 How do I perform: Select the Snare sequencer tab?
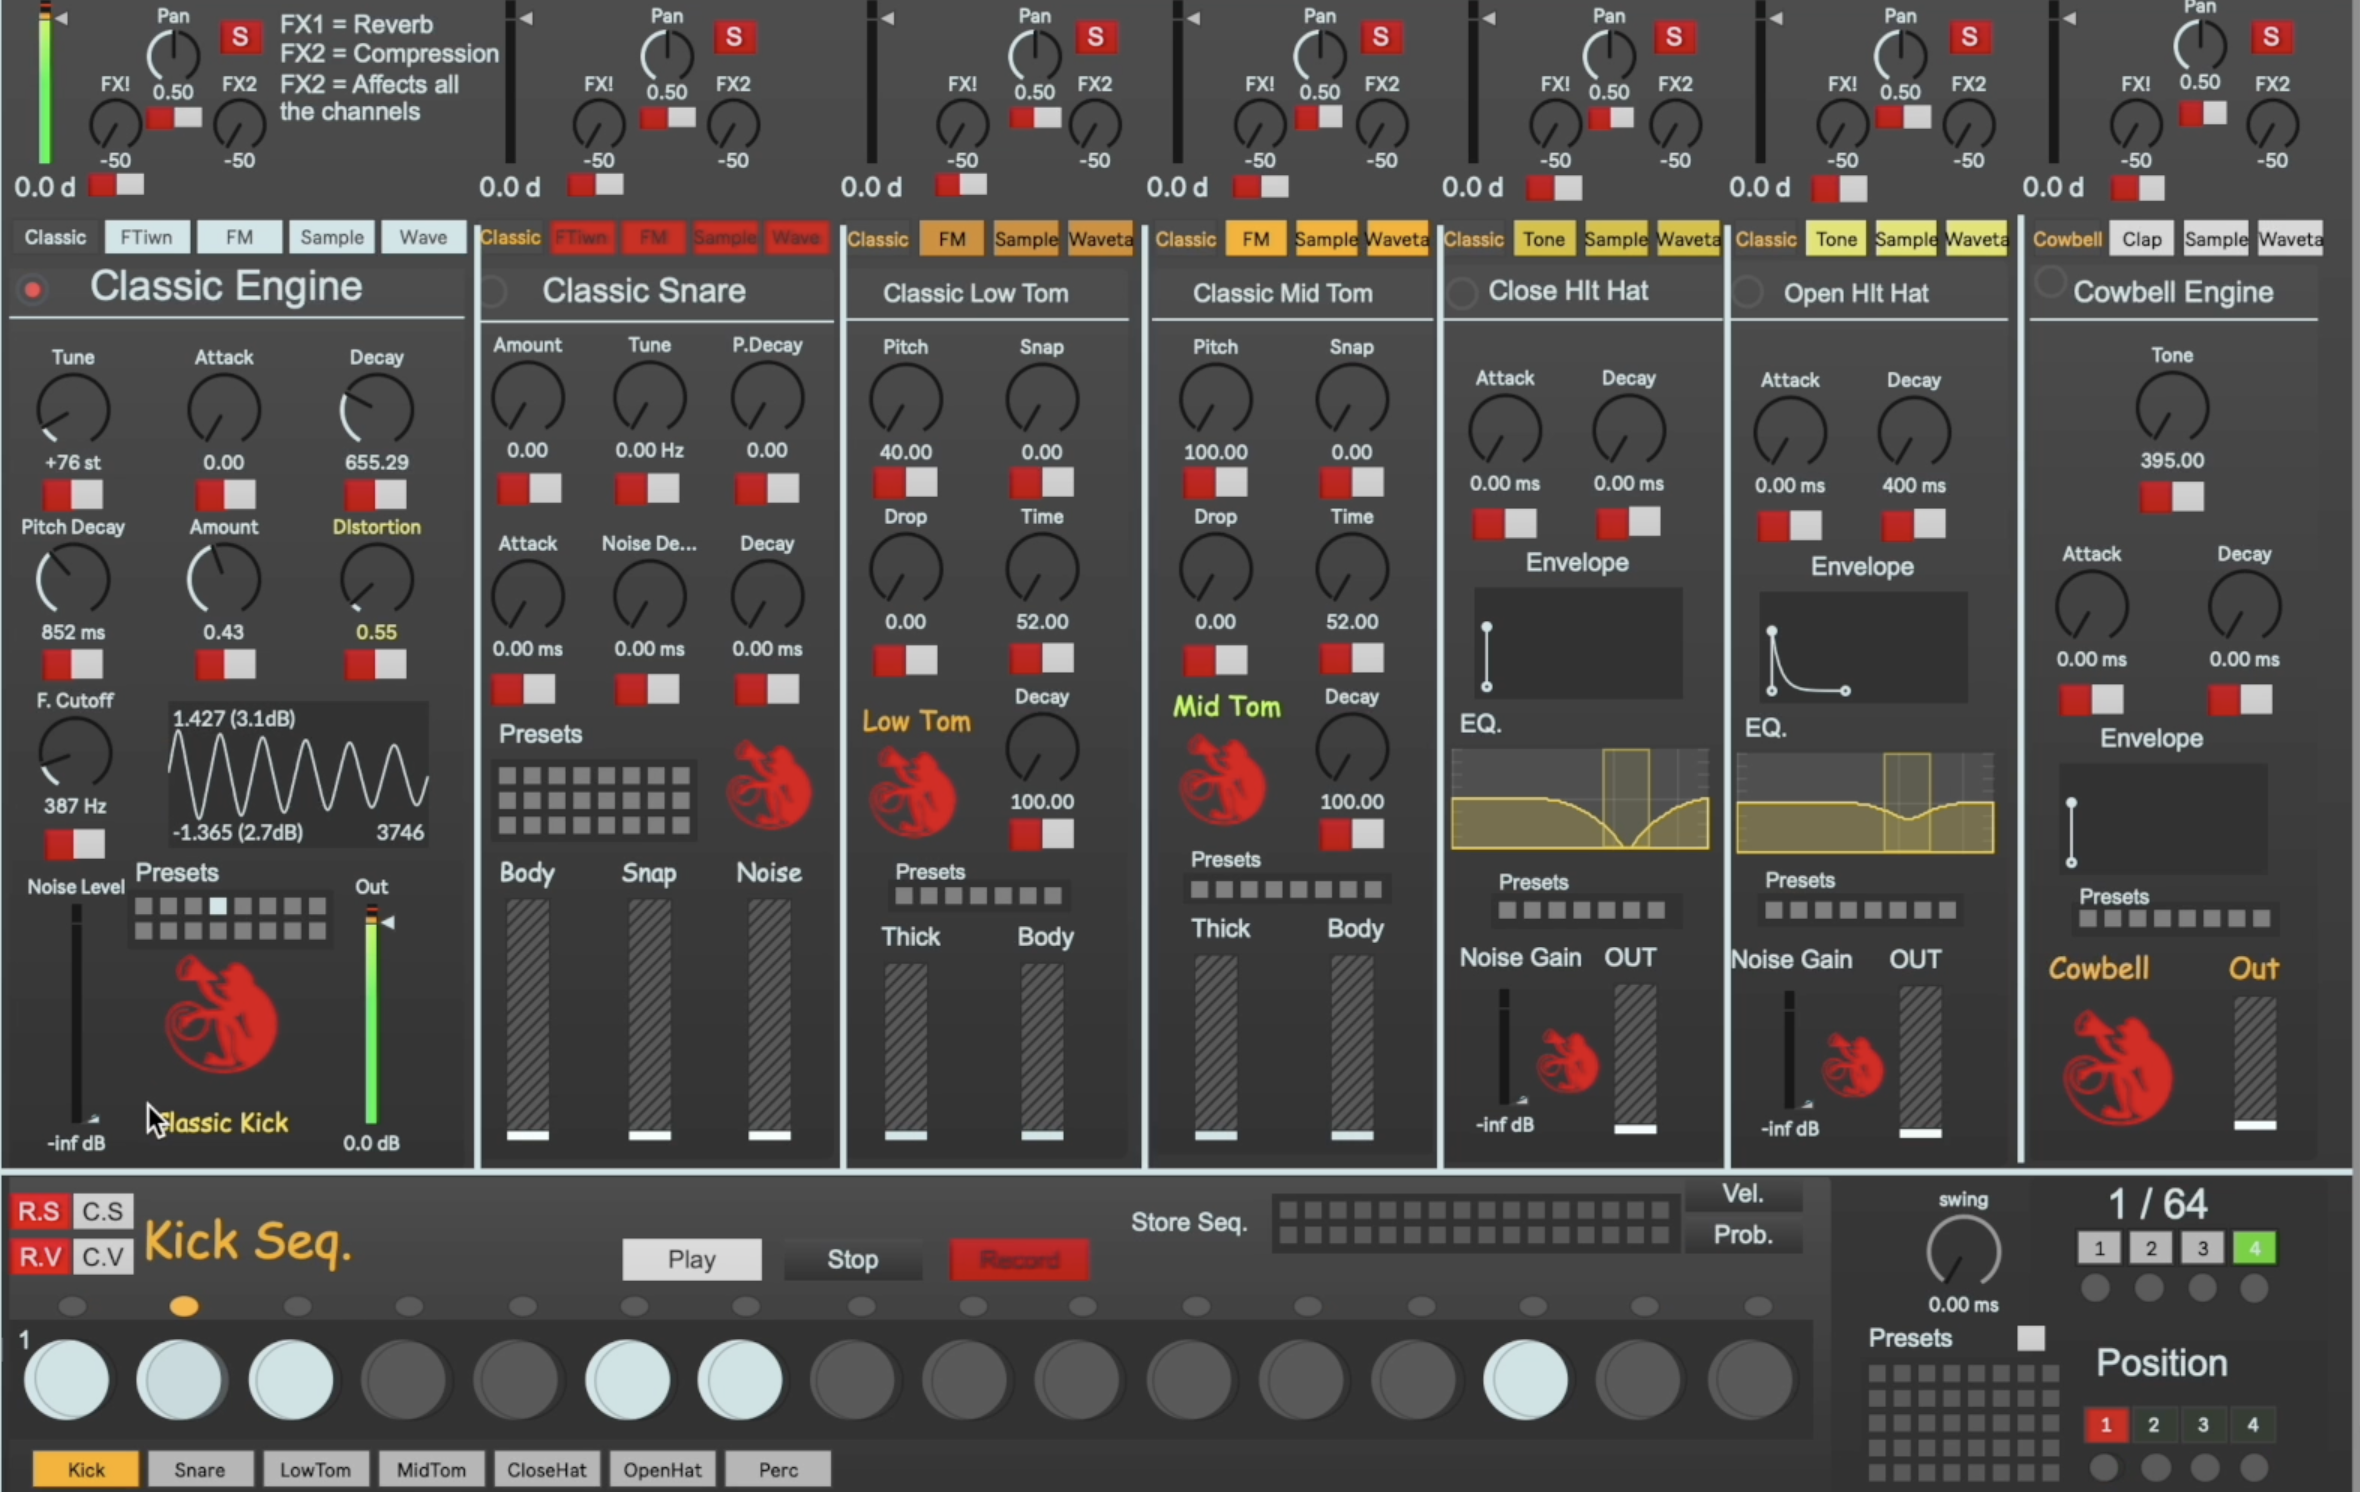click(199, 1469)
